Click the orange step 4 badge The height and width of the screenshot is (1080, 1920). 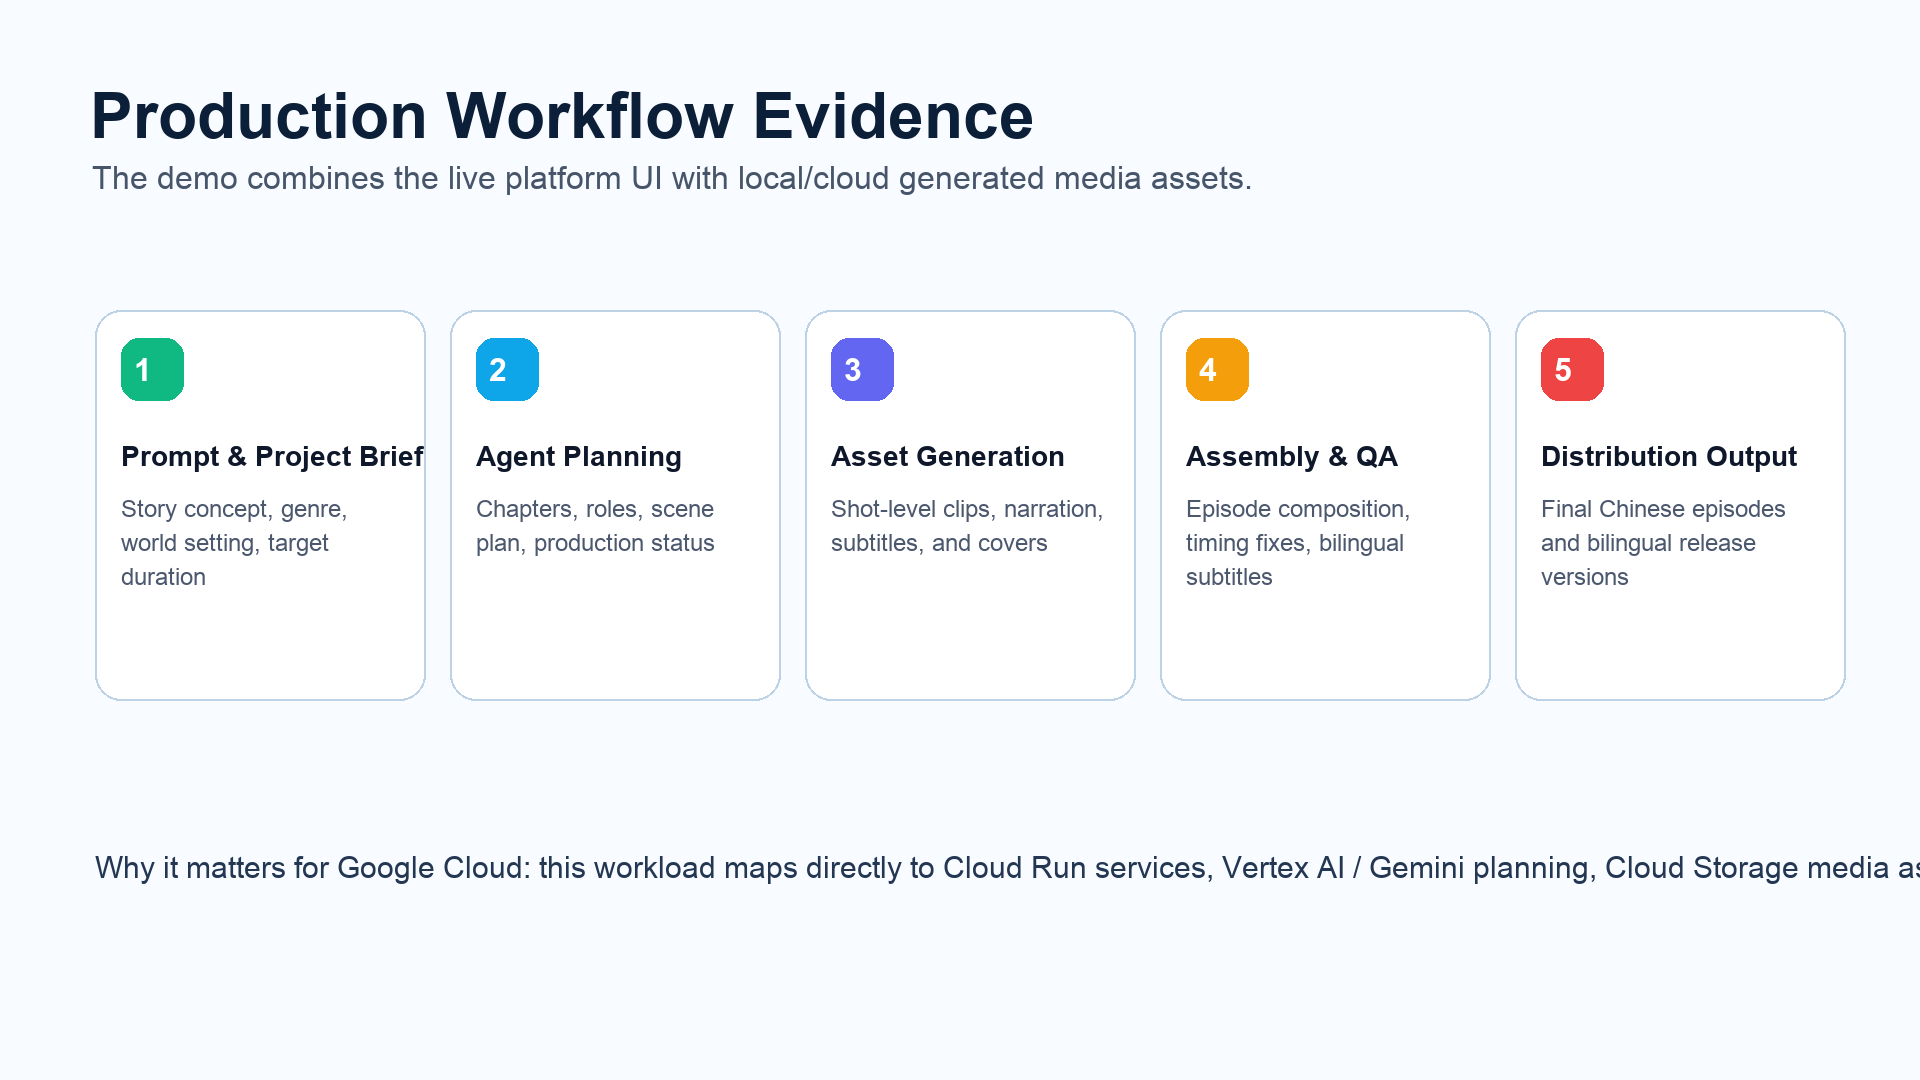click(x=1217, y=369)
